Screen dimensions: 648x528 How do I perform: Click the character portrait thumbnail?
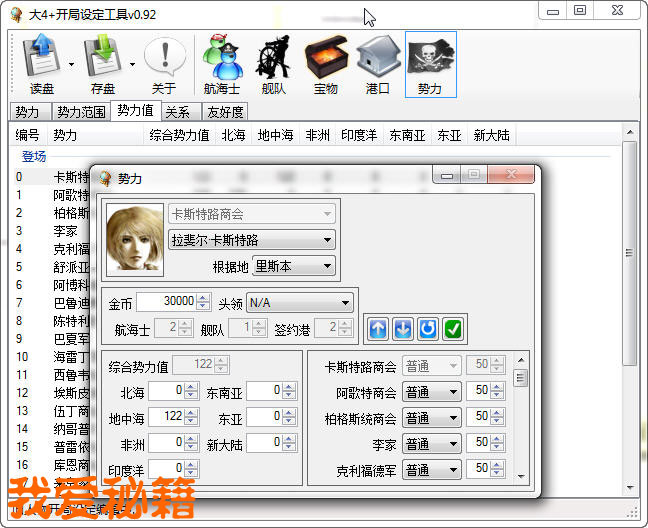click(x=134, y=238)
